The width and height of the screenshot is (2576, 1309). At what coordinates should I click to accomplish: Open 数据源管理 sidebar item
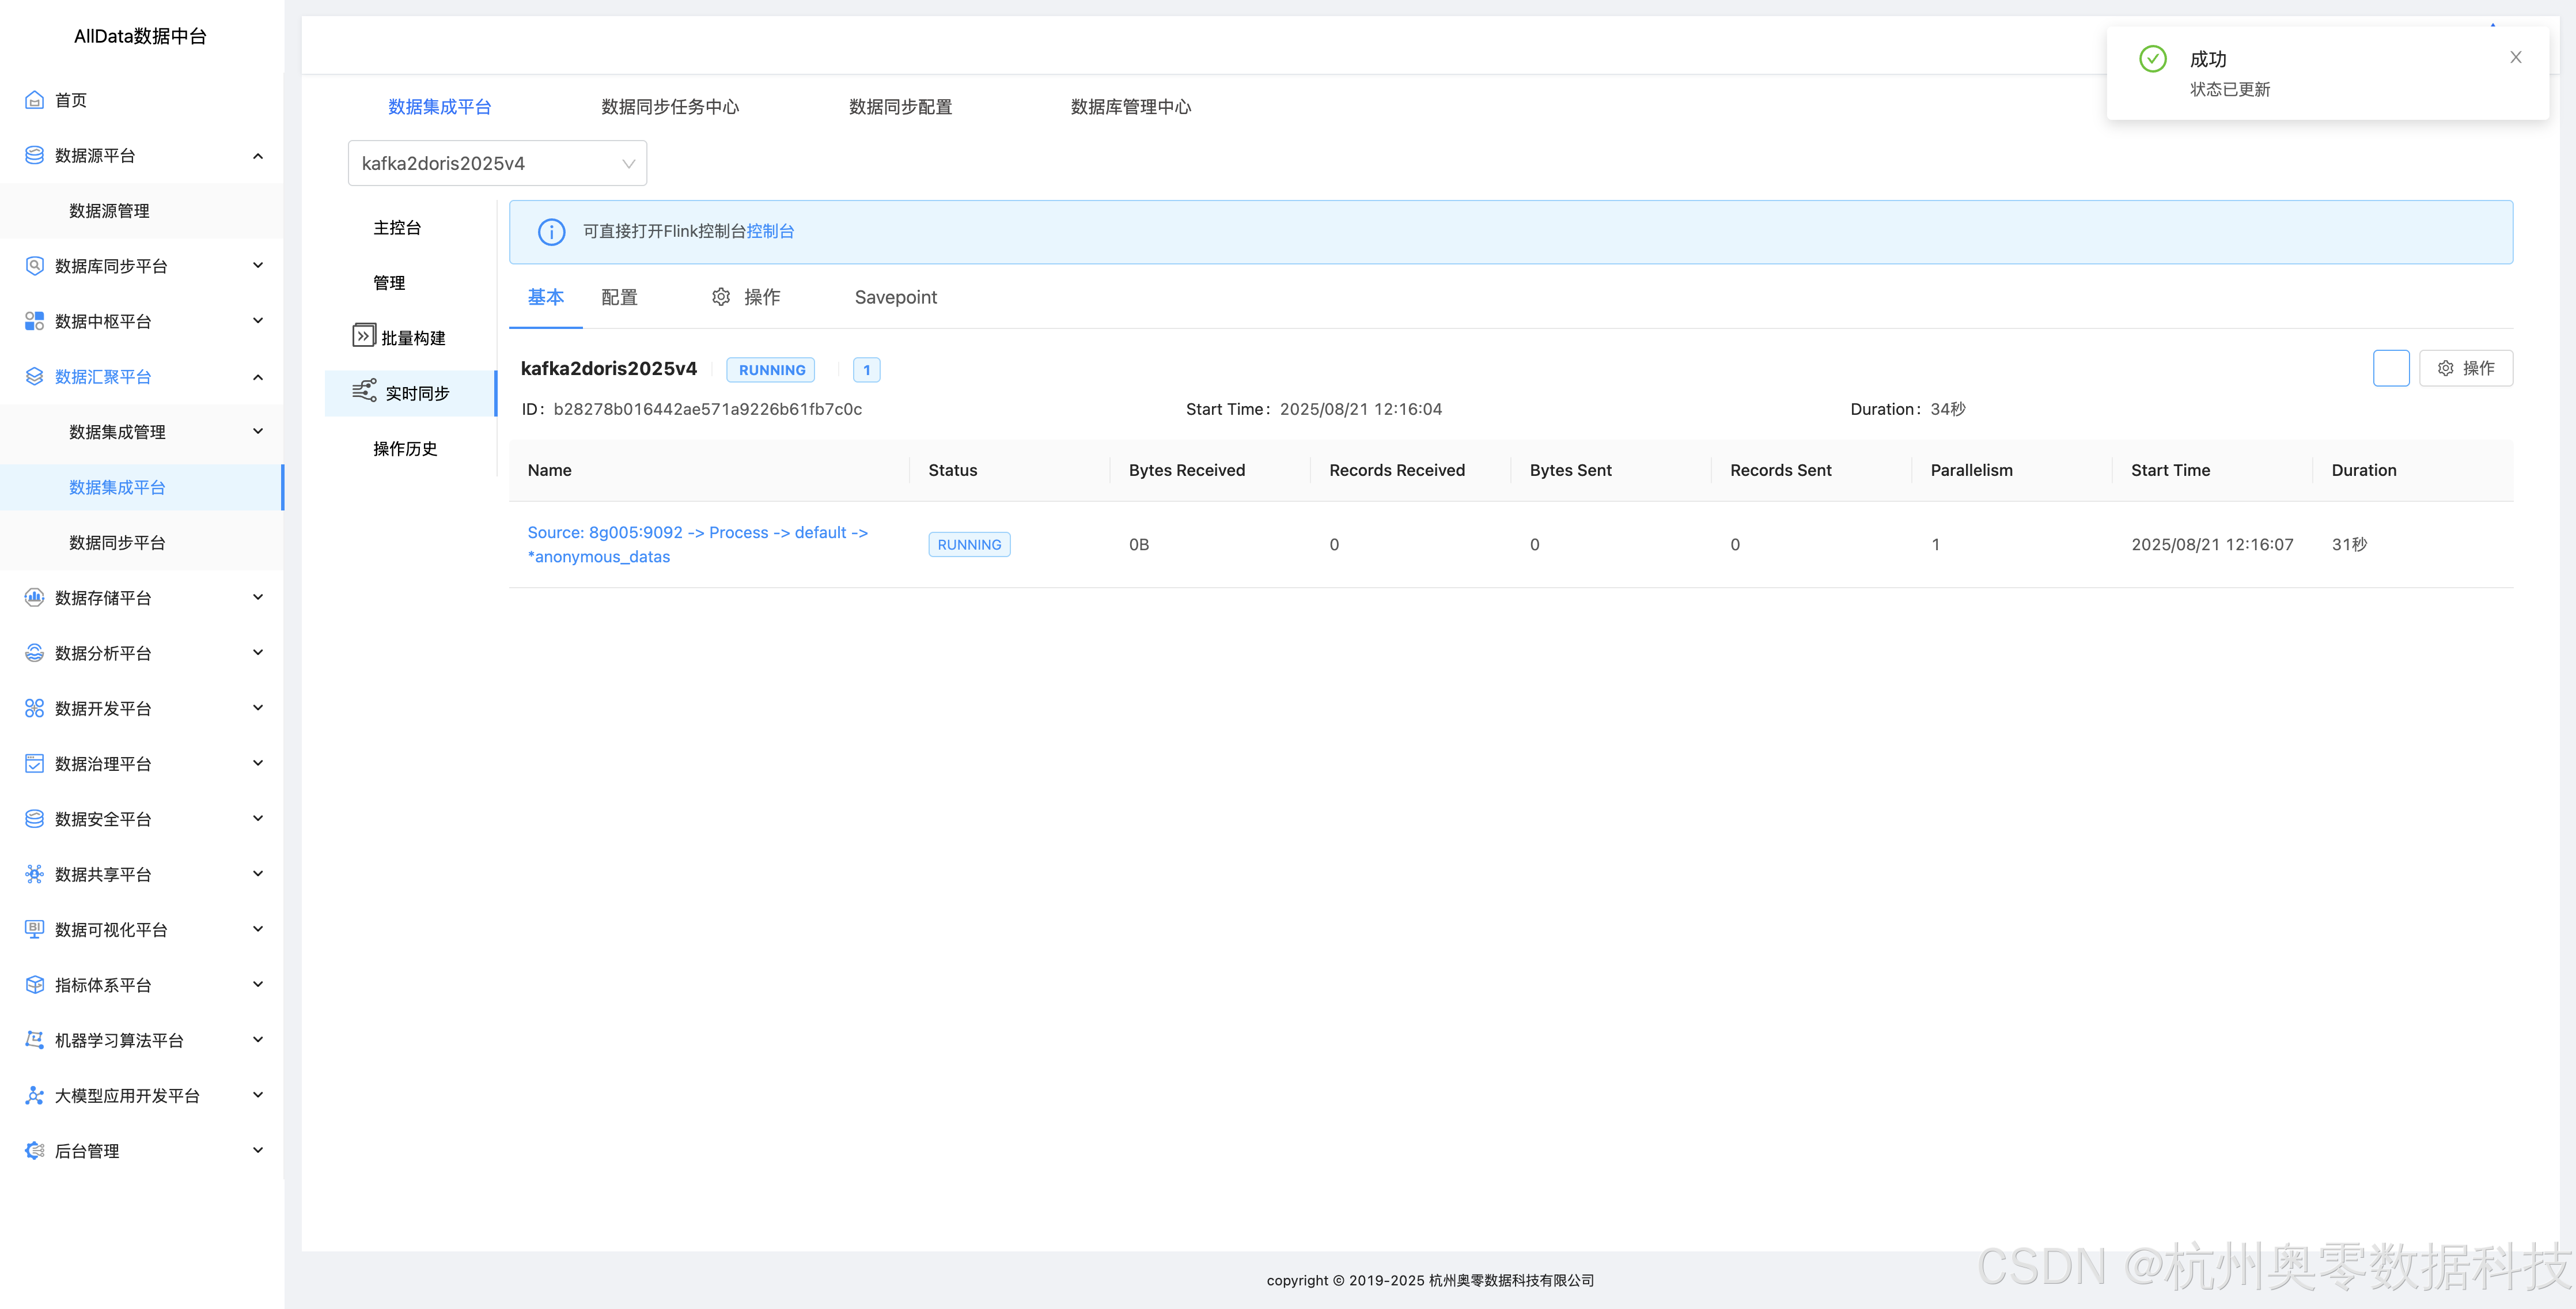click(x=109, y=211)
